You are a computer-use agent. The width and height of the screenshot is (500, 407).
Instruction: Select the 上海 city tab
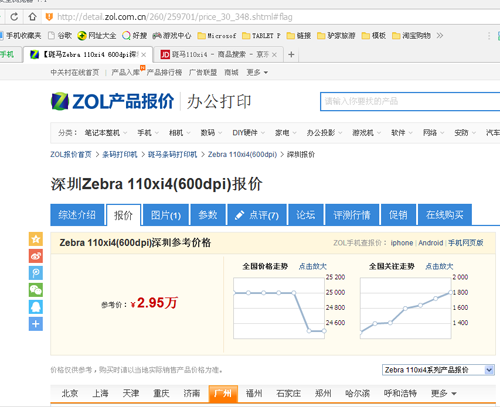100,393
